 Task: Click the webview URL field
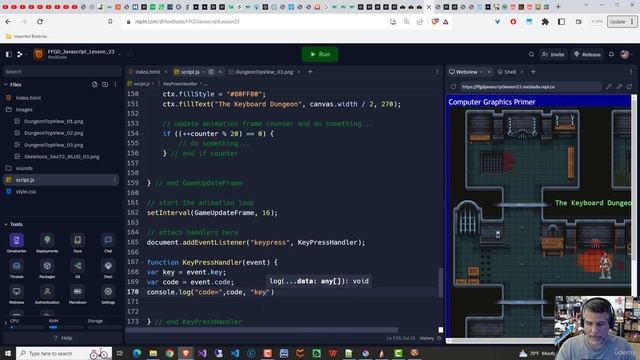530,87
